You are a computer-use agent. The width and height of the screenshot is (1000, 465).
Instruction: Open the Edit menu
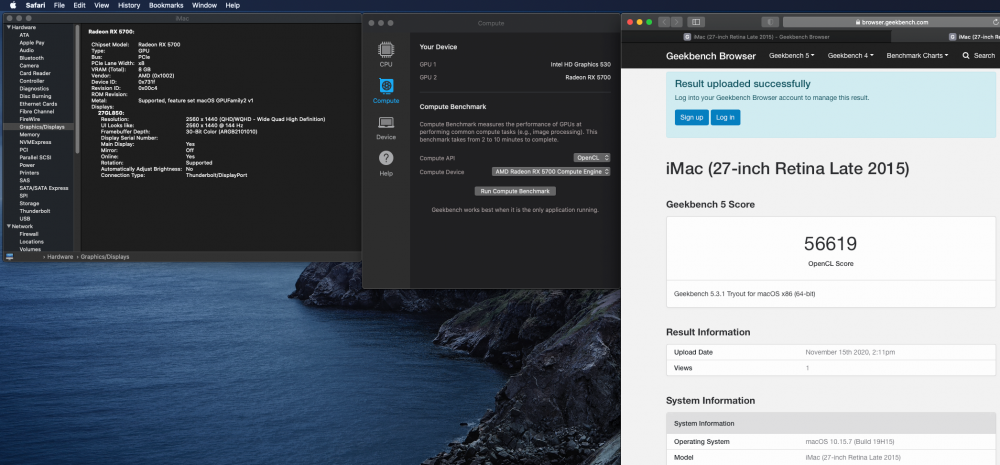coord(79,5)
